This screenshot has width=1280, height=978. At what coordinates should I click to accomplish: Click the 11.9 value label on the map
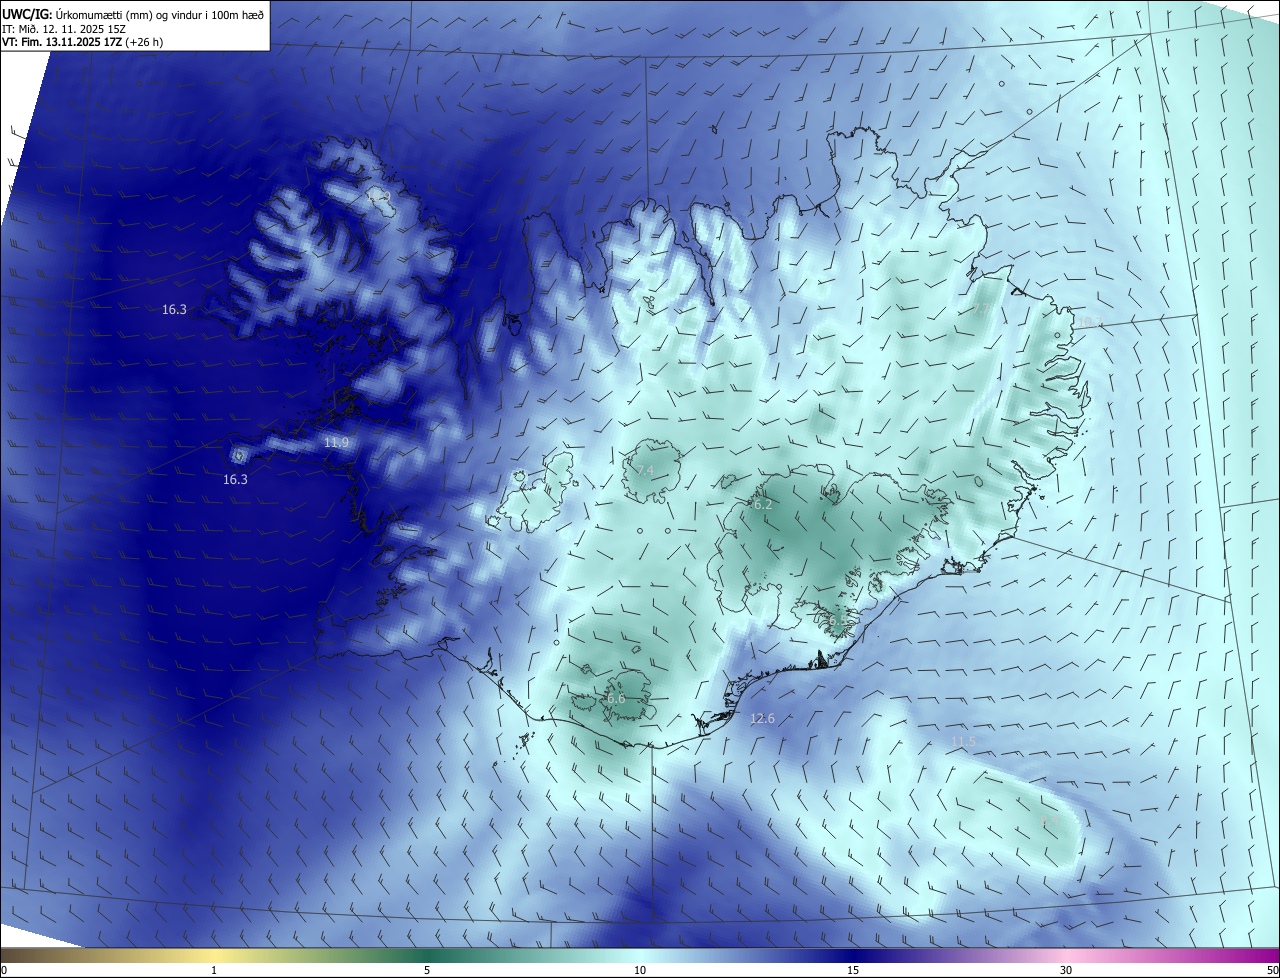point(337,443)
